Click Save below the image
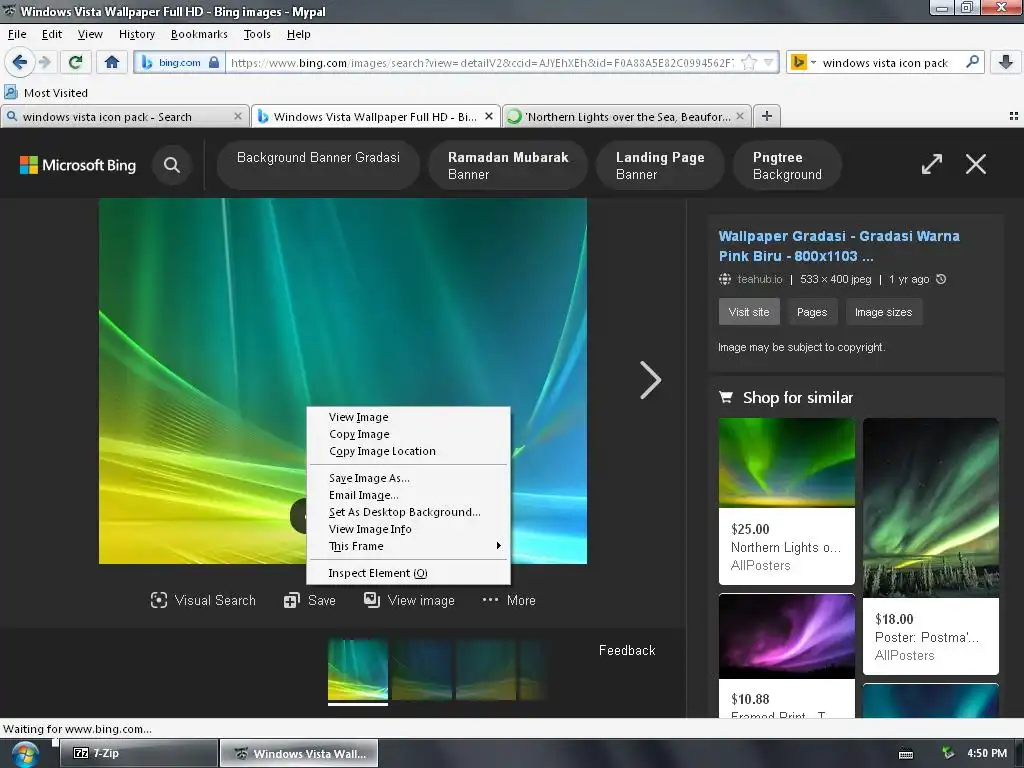Viewport: 1024px width, 768px height. point(310,600)
